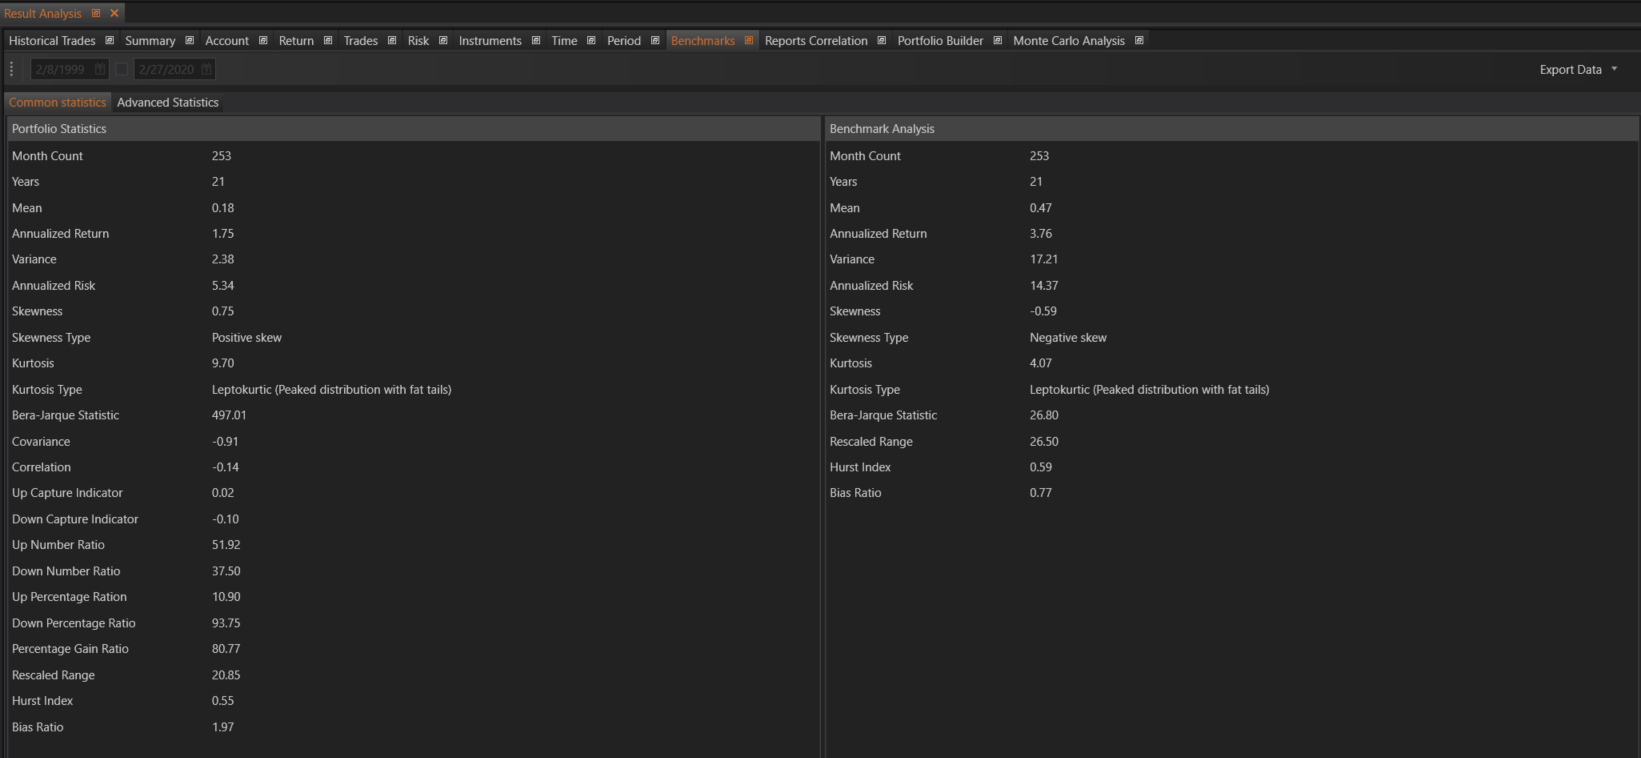
Task: Pop out the Historical Trades tab icon
Action: click(x=110, y=41)
